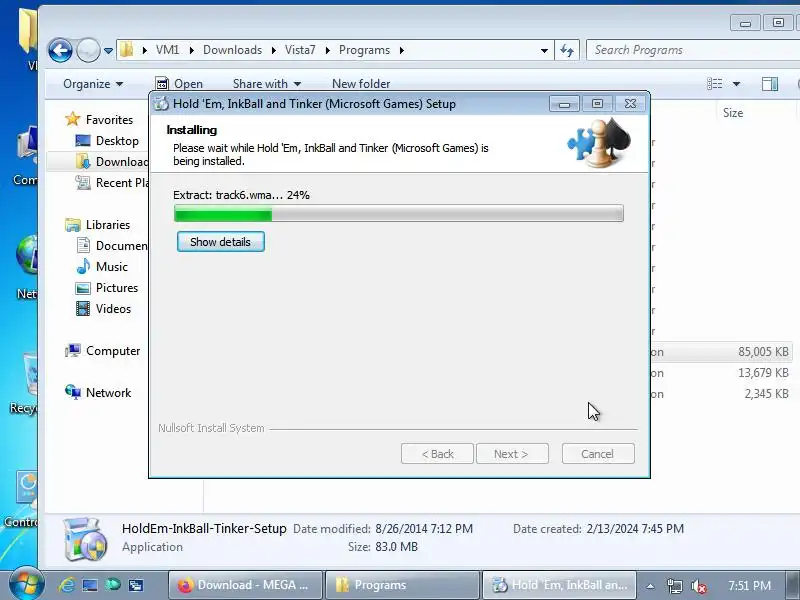The width and height of the screenshot is (800, 600).
Task: Click the installation progress bar
Action: click(398, 213)
